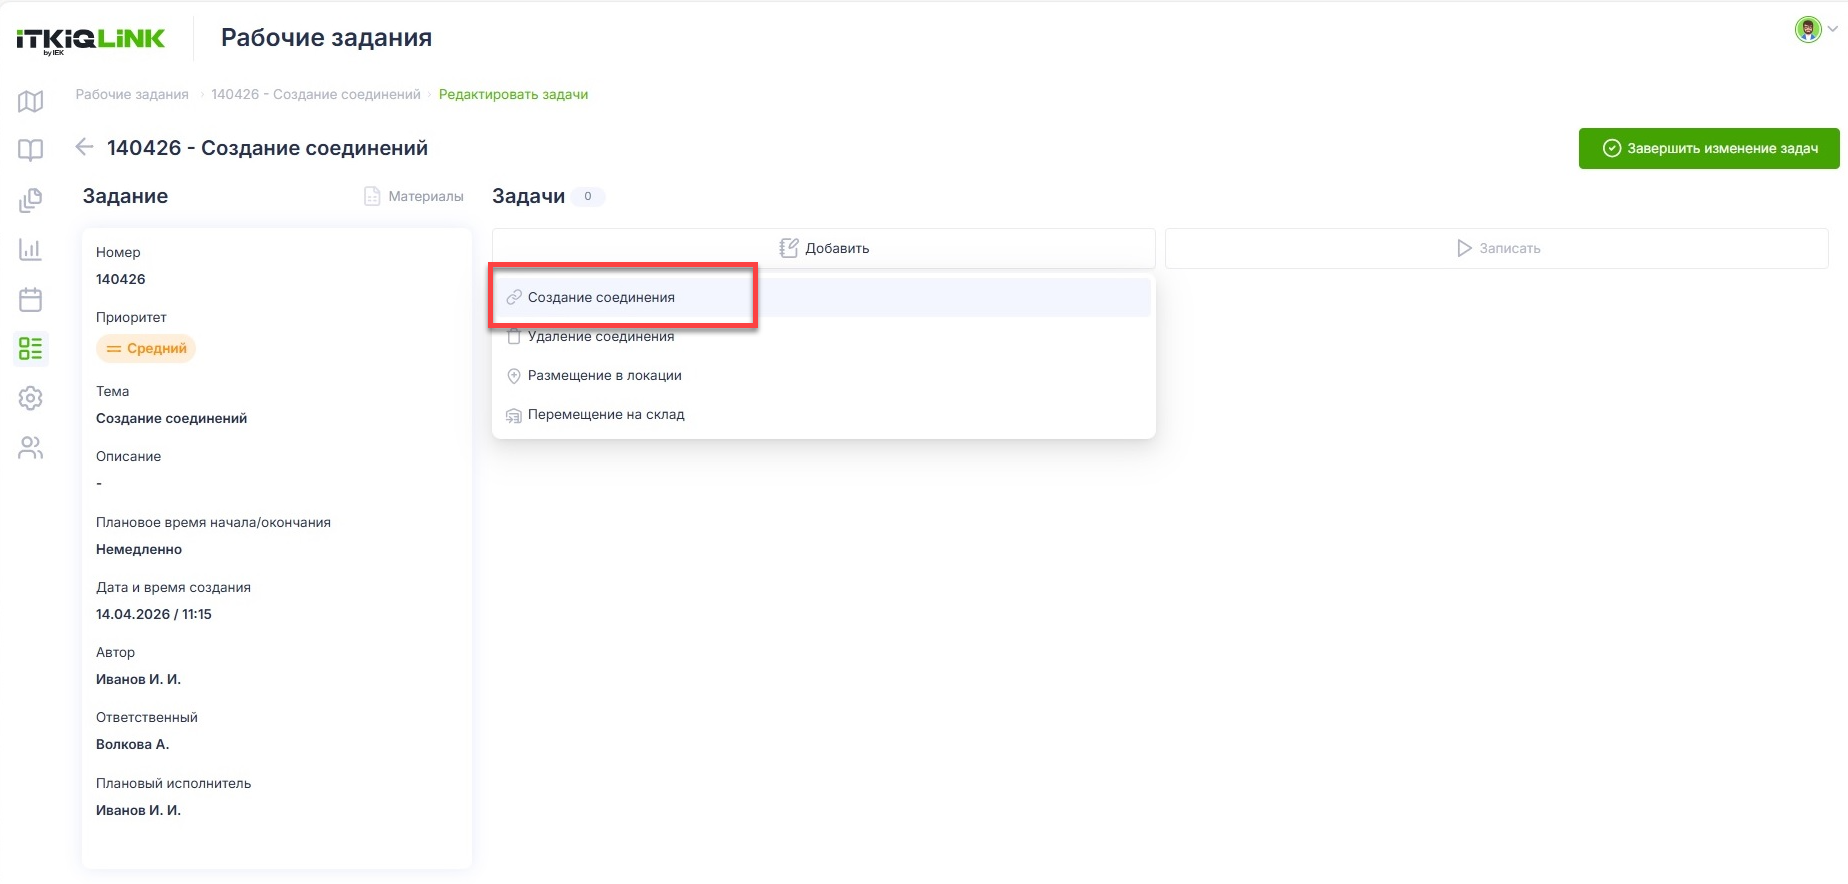Click the copy documents sidebar icon
This screenshot has width=1848, height=884.
coord(30,200)
